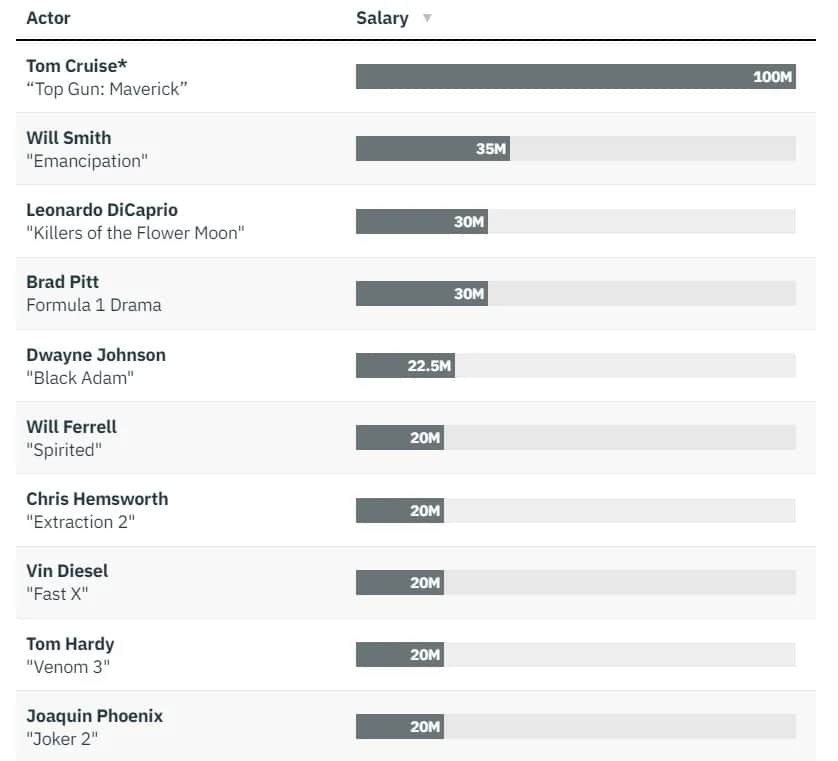Click Dwayne Johnson's 22.5M bar
Viewport: 838px width, 761px height.
405,366
